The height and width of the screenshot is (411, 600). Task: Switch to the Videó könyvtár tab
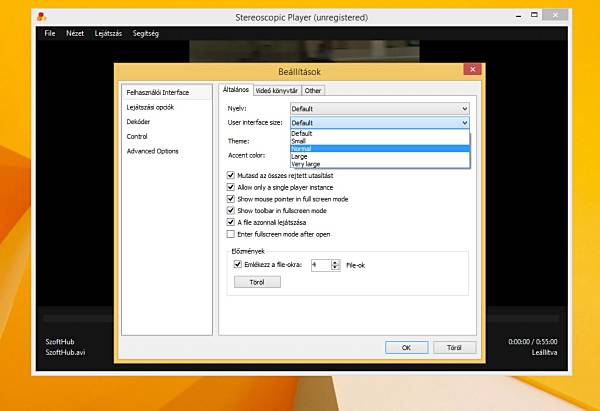tap(277, 91)
